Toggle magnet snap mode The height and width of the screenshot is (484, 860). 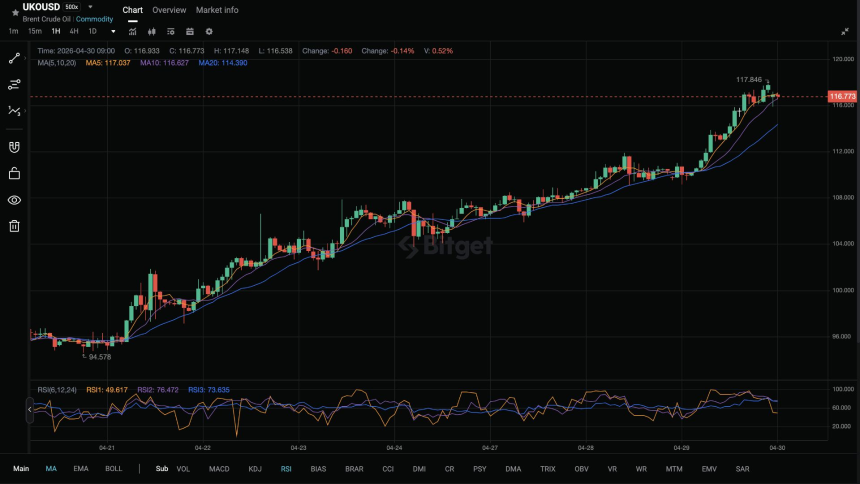point(14,147)
